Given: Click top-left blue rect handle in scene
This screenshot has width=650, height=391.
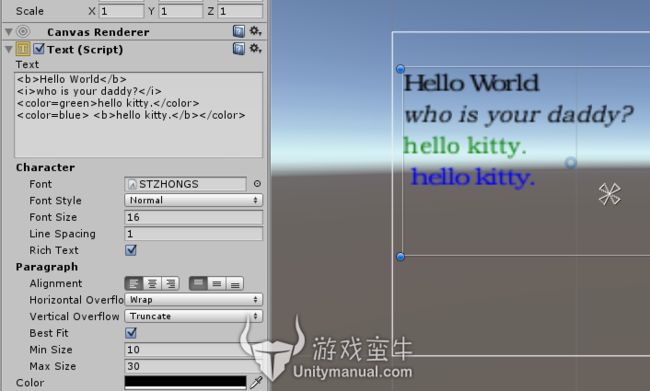Looking at the screenshot, I should coord(400,69).
